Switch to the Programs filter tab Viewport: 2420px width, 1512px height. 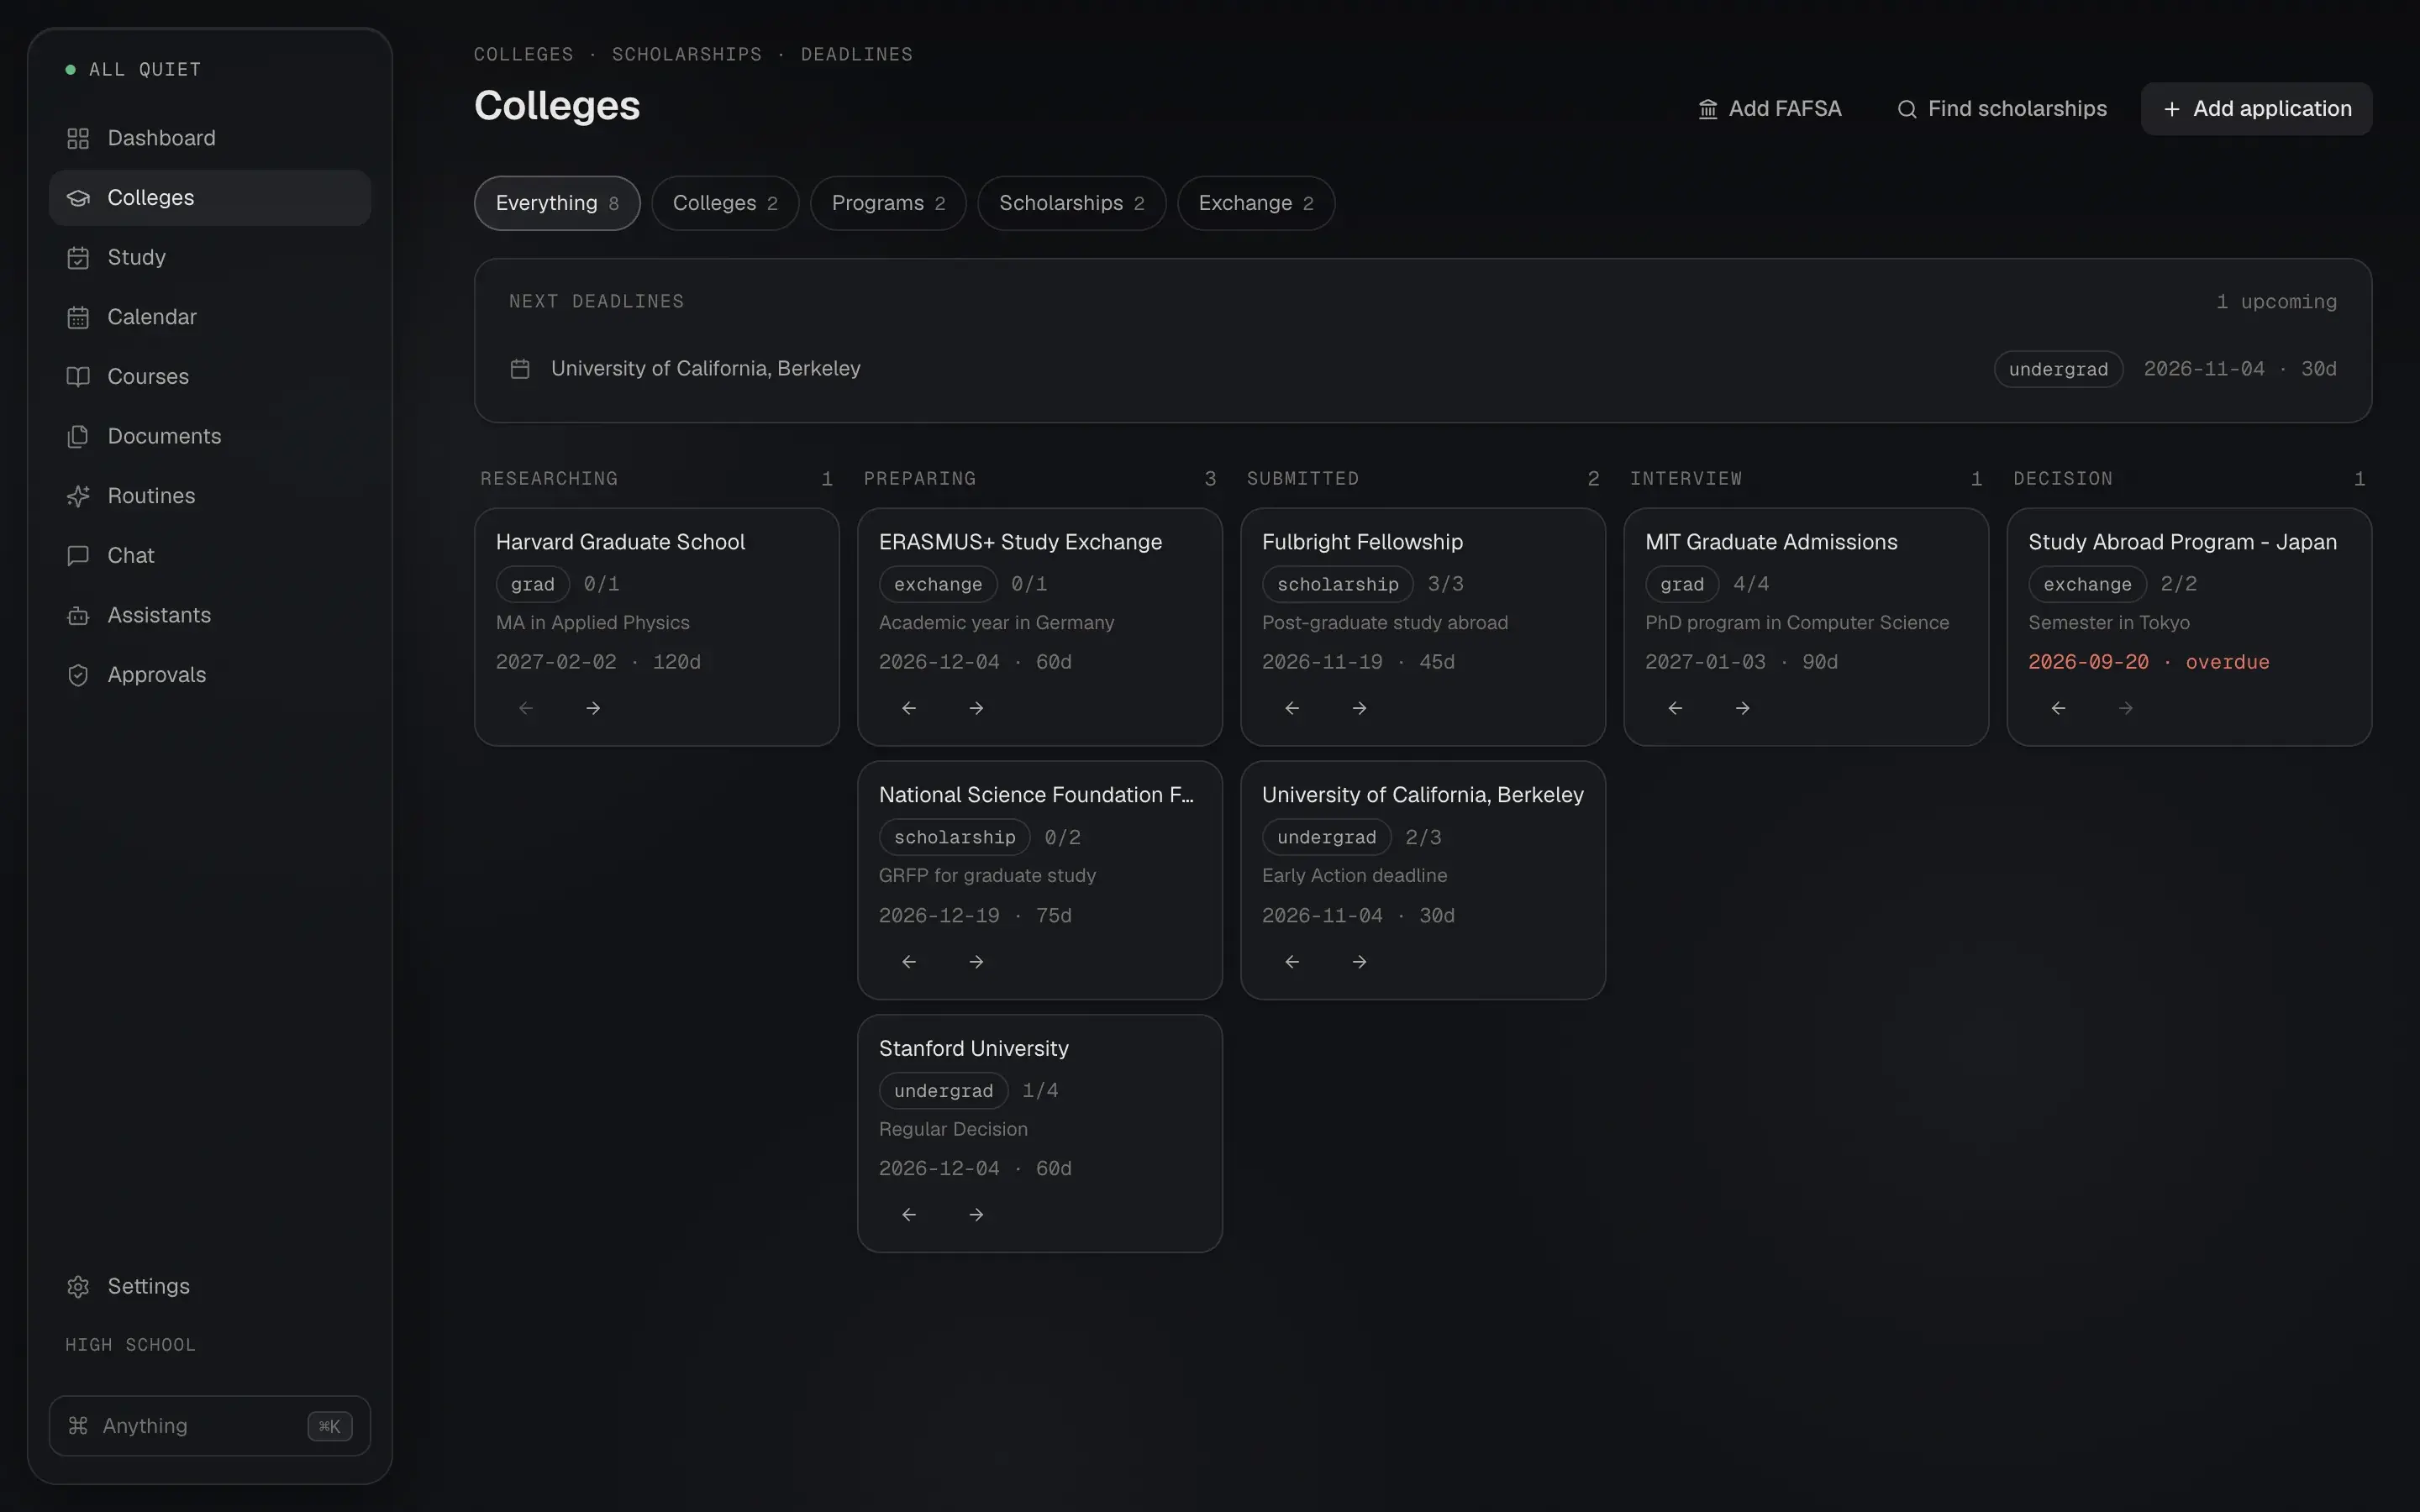pos(888,203)
